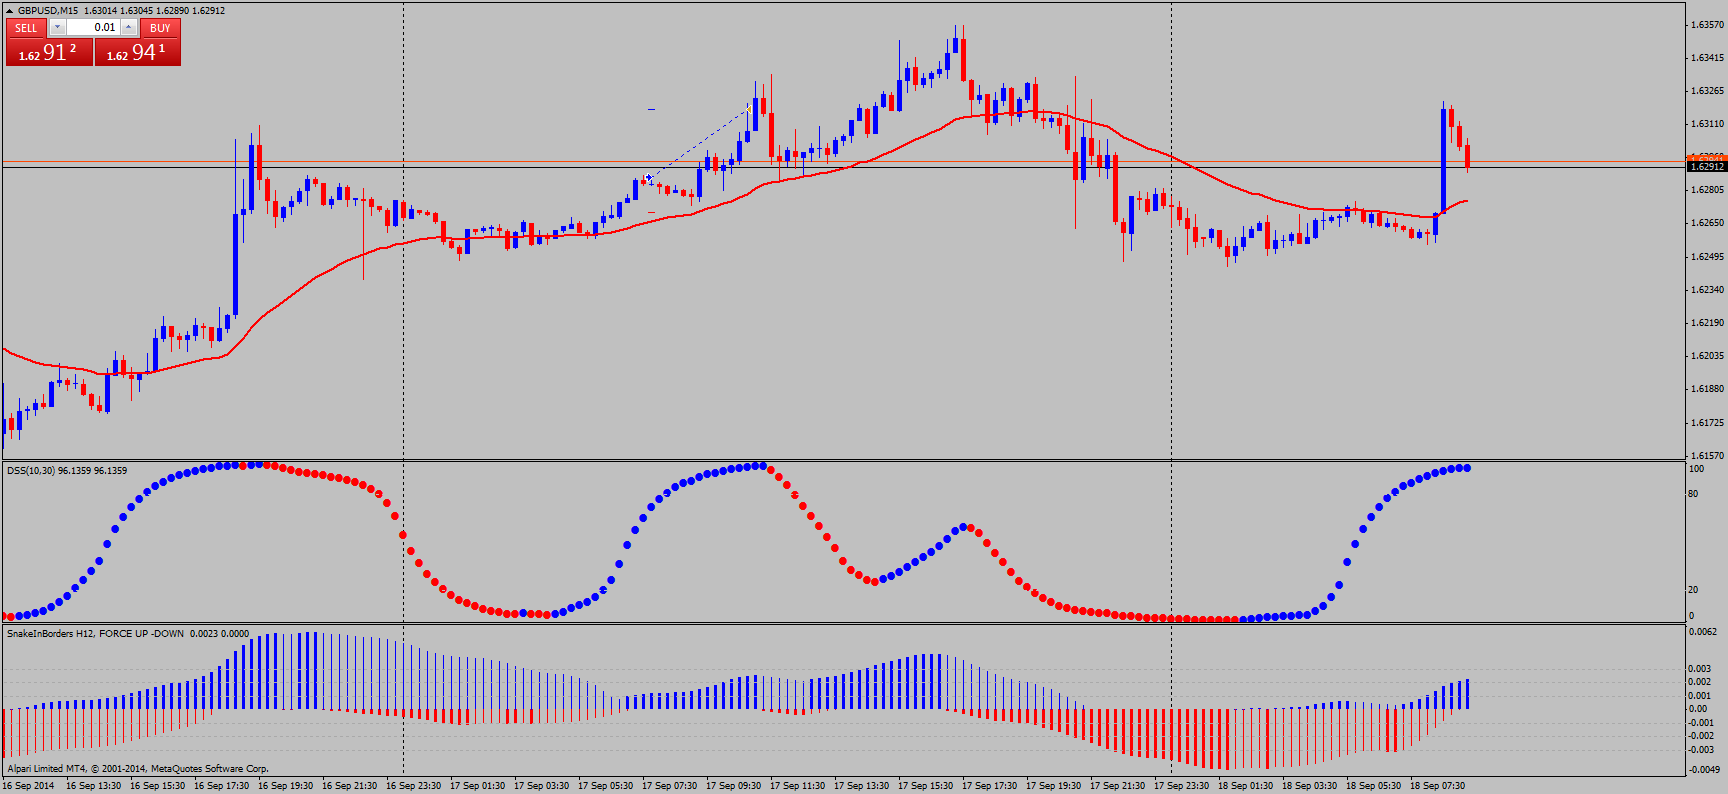Click the 18 Sep 03:30 time axis label

click(x=1309, y=786)
